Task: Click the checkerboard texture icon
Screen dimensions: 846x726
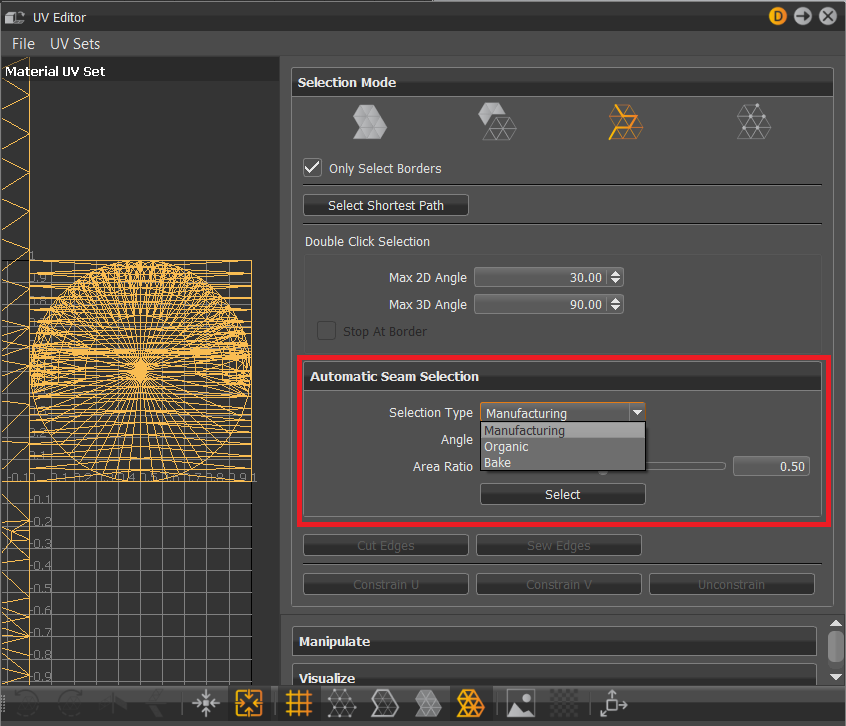Action: (x=563, y=704)
